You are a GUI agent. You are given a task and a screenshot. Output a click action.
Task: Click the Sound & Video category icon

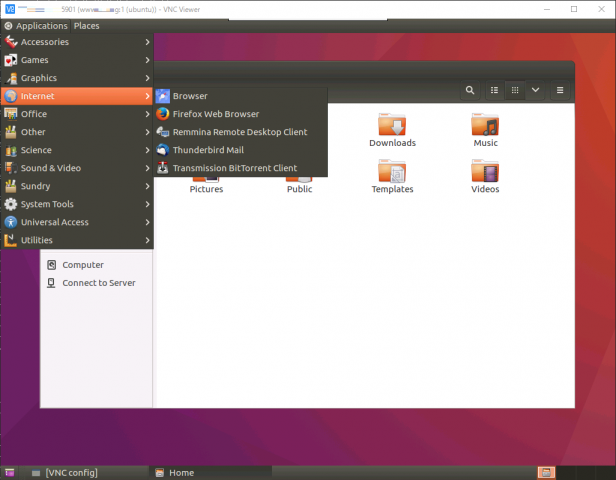pyautogui.click(x=11, y=168)
